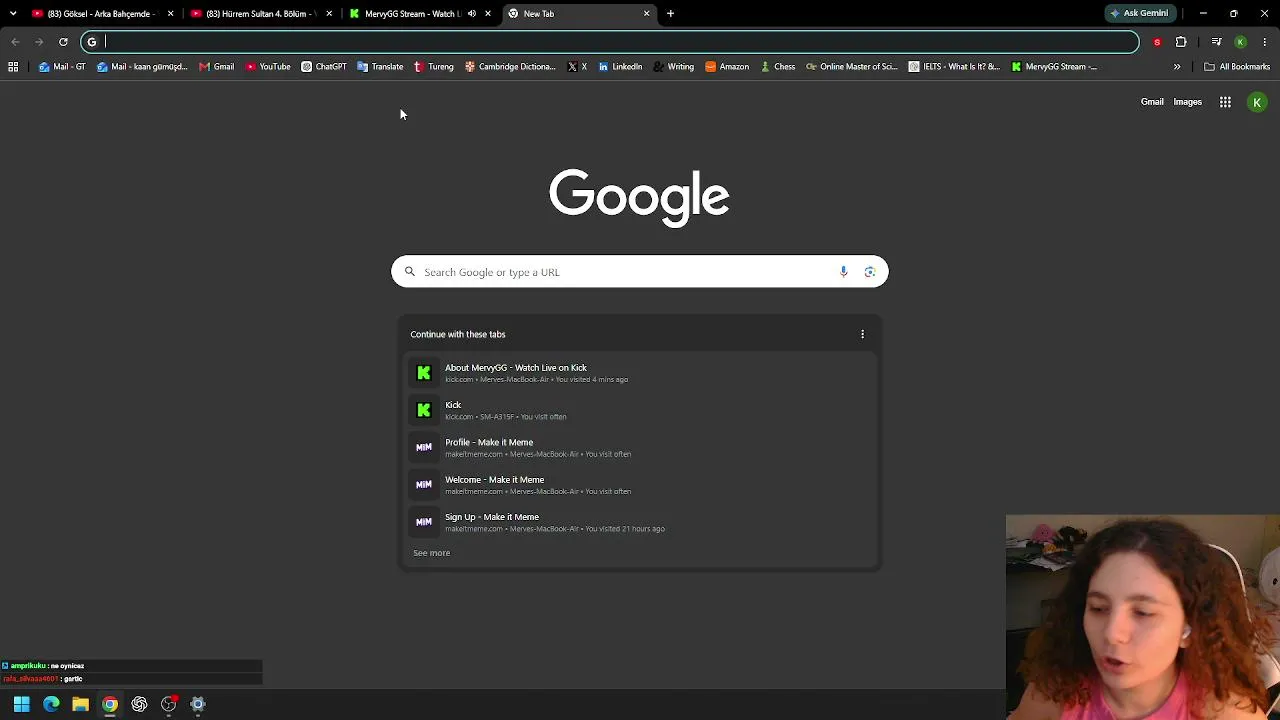Viewport: 1280px width, 720px height.
Task: Open the Gmail bookmark in bookmarks bar
Action: click(216, 67)
